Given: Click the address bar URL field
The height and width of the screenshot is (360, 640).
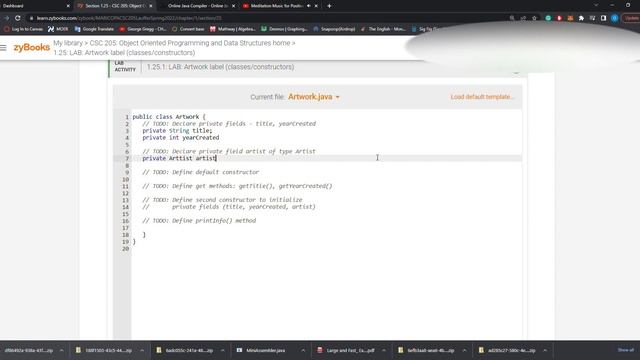Looking at the screenshot, I should tap(265, 18).
